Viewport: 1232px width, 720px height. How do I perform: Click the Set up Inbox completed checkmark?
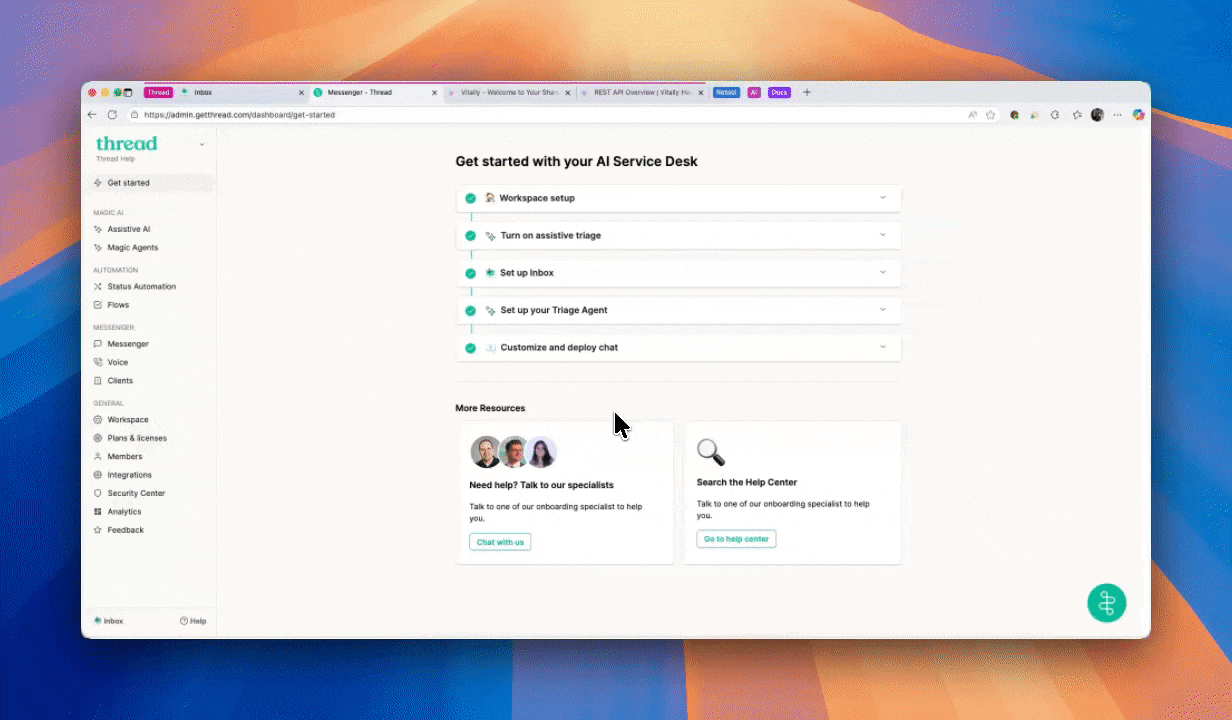470,273
